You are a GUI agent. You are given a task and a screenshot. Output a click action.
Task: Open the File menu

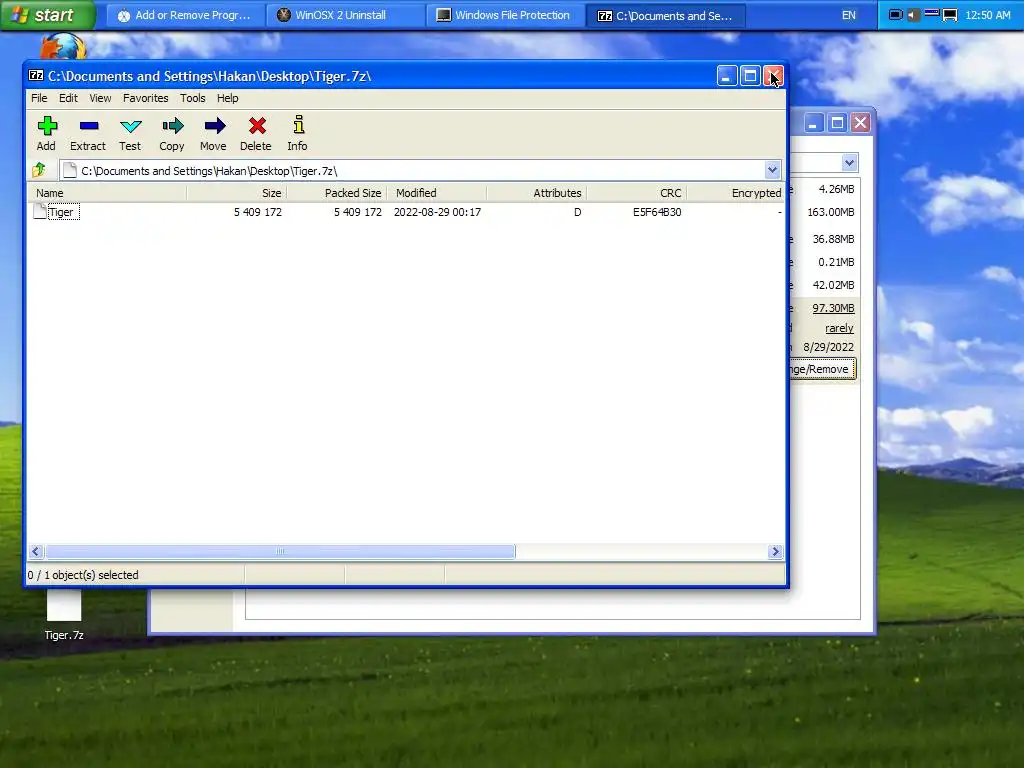pos(39,98)
